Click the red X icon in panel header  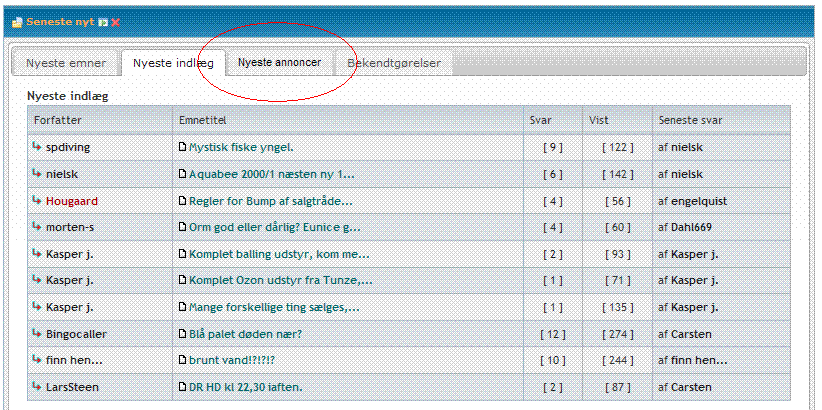tap(116, 21)
